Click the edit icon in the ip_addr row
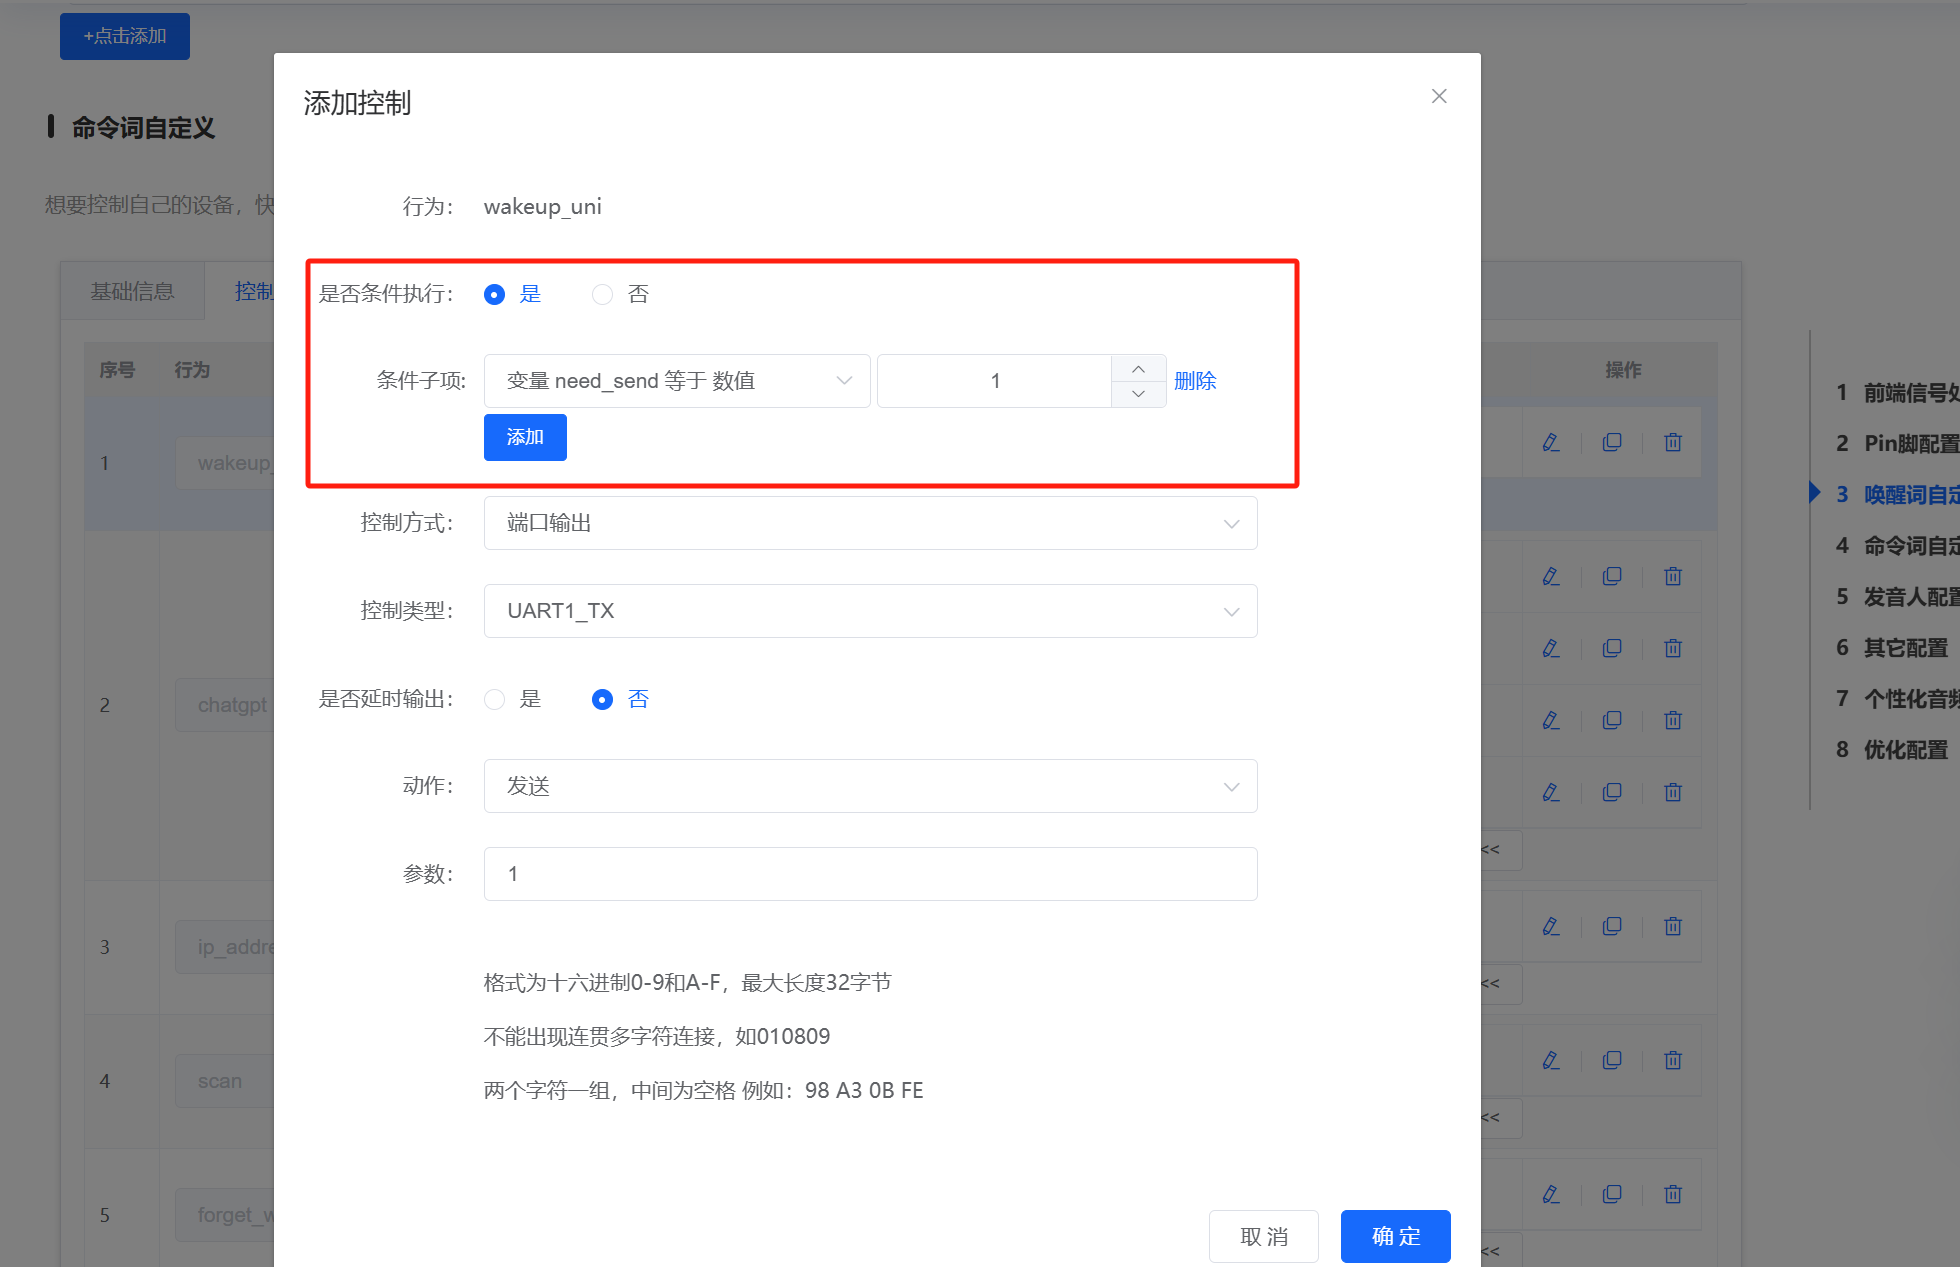Image resolution: width=1960 pixels, height=1267 pixels. click(1551, 926)
